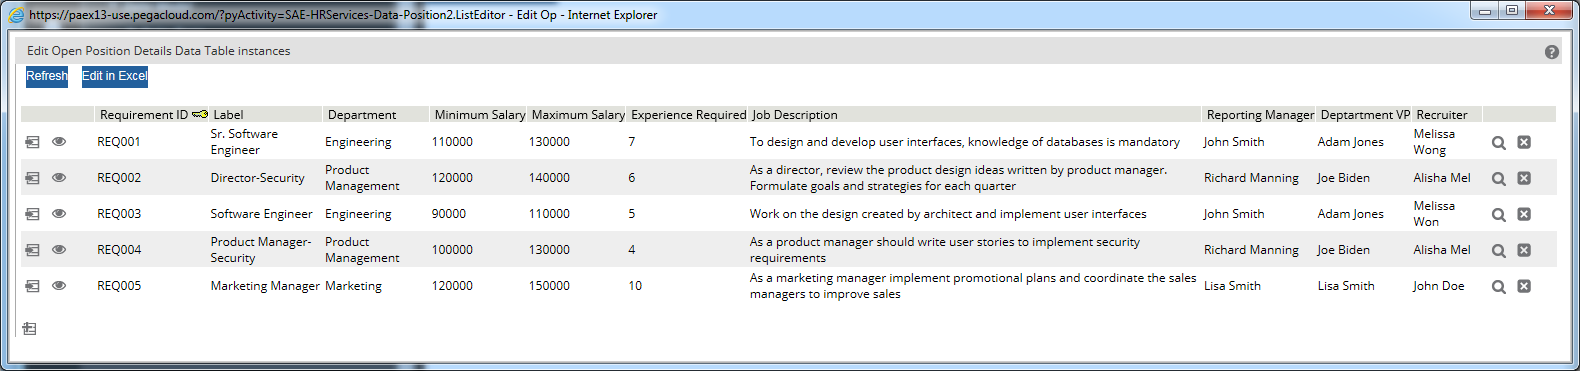1580x371 pixels.
Task: Open the help icon at top right
Action: click(1552, 52)
